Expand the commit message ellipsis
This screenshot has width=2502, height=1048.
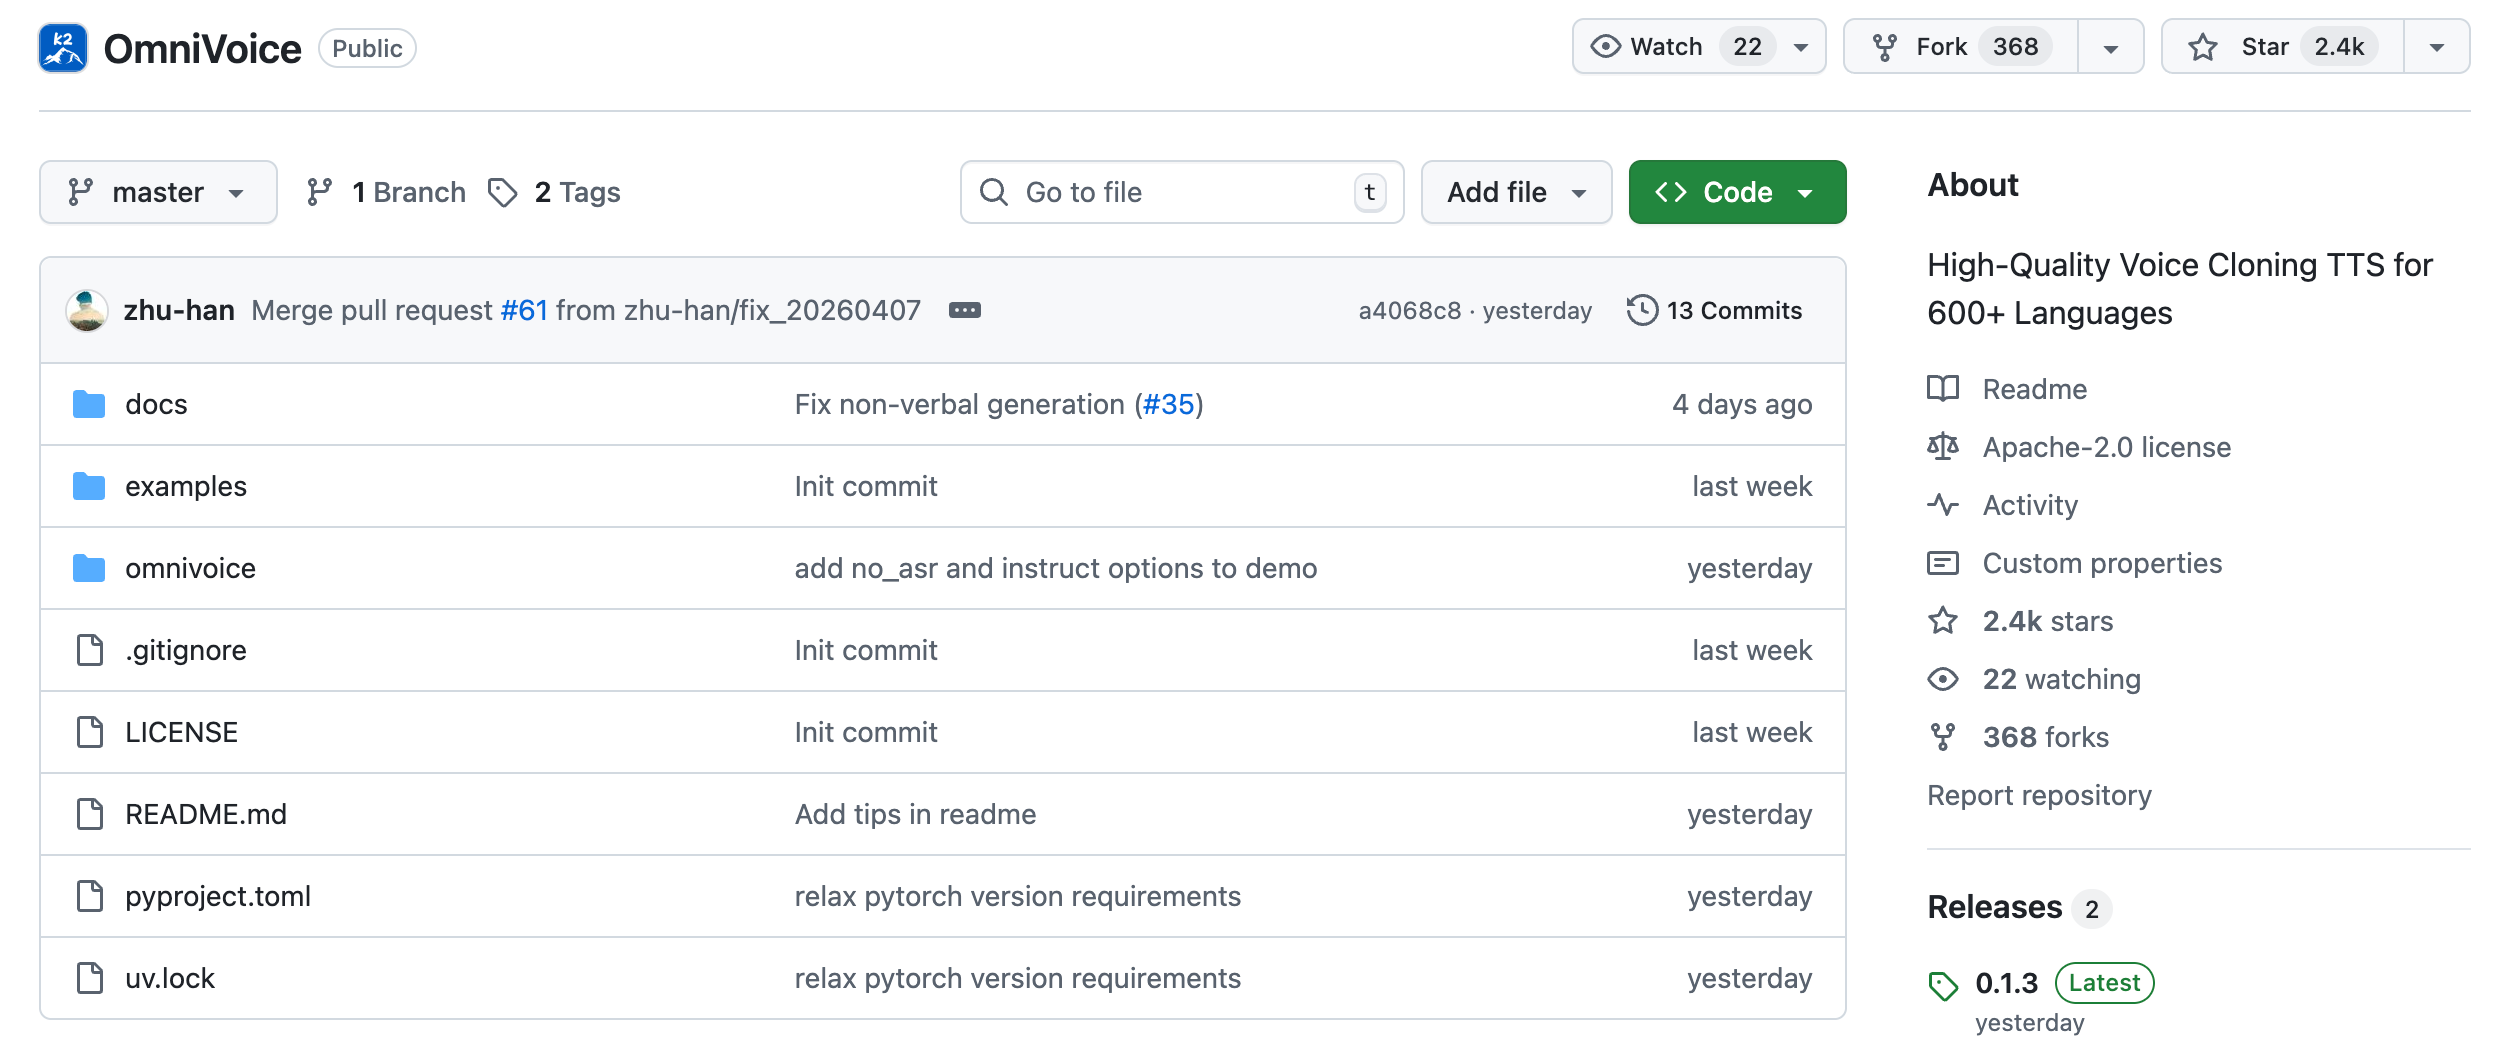pyautogui.click(x=964, y=310)
